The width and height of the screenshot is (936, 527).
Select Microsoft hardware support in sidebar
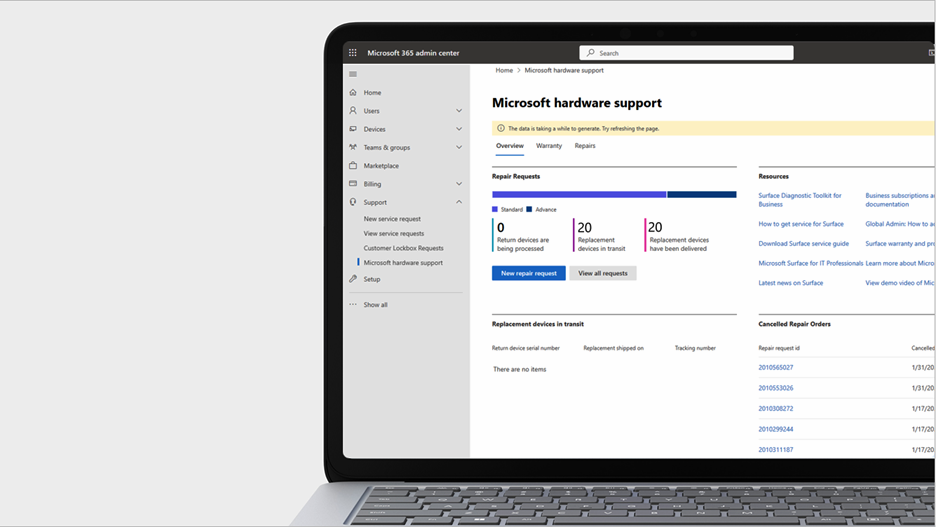(x=403, y=263)
